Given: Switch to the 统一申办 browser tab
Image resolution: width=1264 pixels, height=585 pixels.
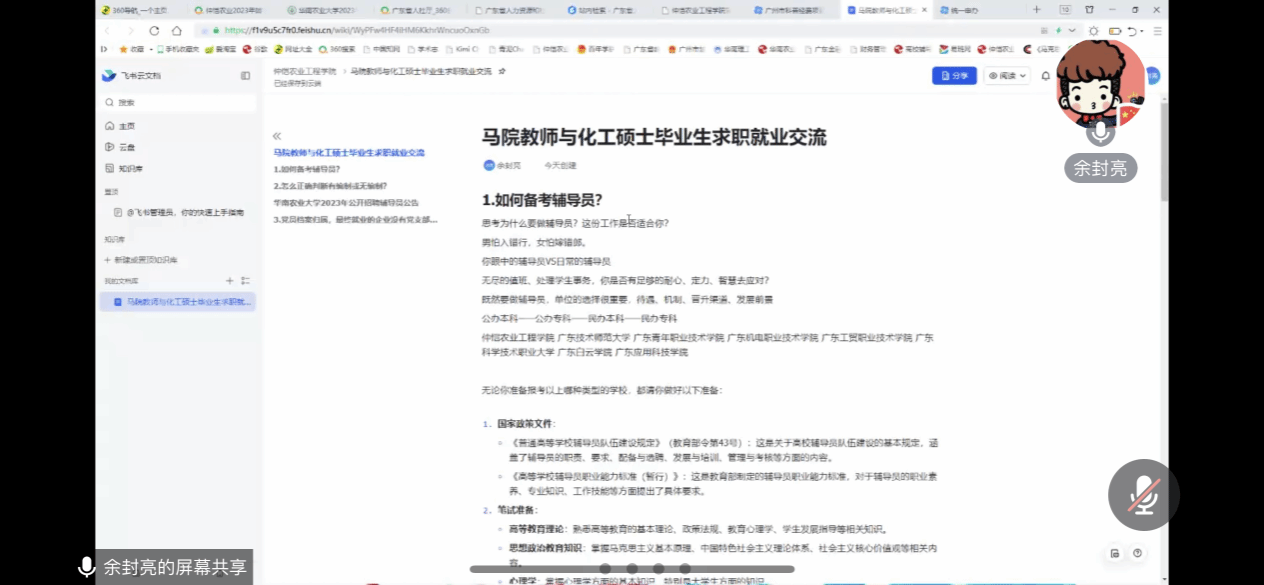Looking at the screenshot, I should point(974,10).
